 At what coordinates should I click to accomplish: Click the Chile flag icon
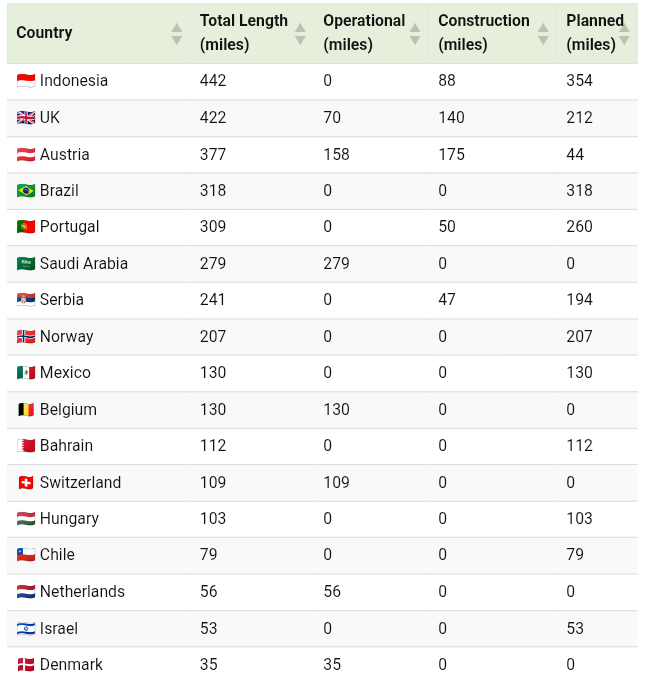[x=26, y=555]
